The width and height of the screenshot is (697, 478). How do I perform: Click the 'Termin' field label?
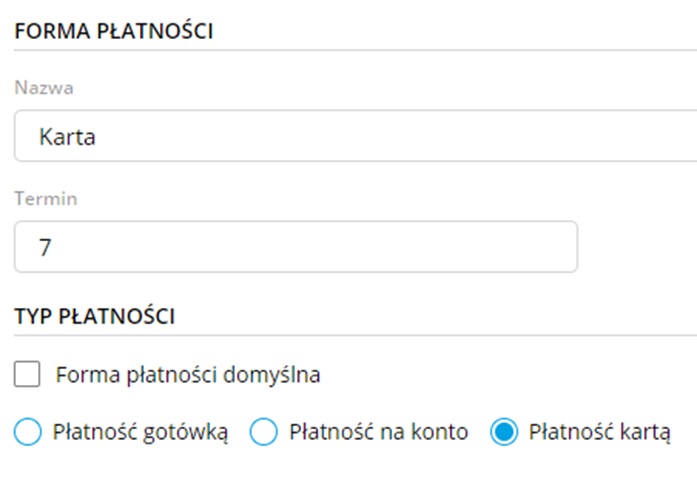tap(46, 199)
